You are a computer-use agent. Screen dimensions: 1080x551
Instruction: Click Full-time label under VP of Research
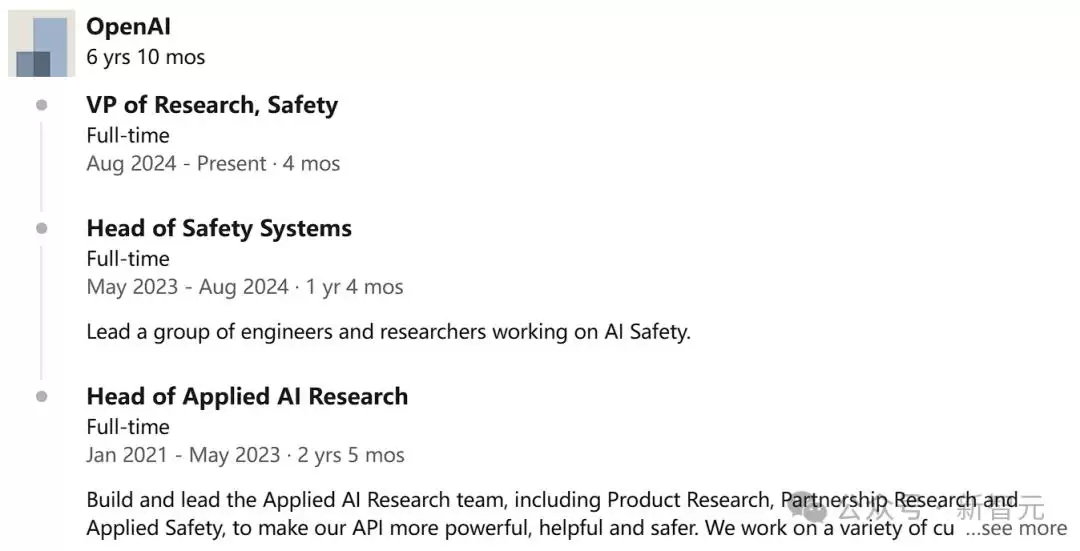click(x=128, y=136)
